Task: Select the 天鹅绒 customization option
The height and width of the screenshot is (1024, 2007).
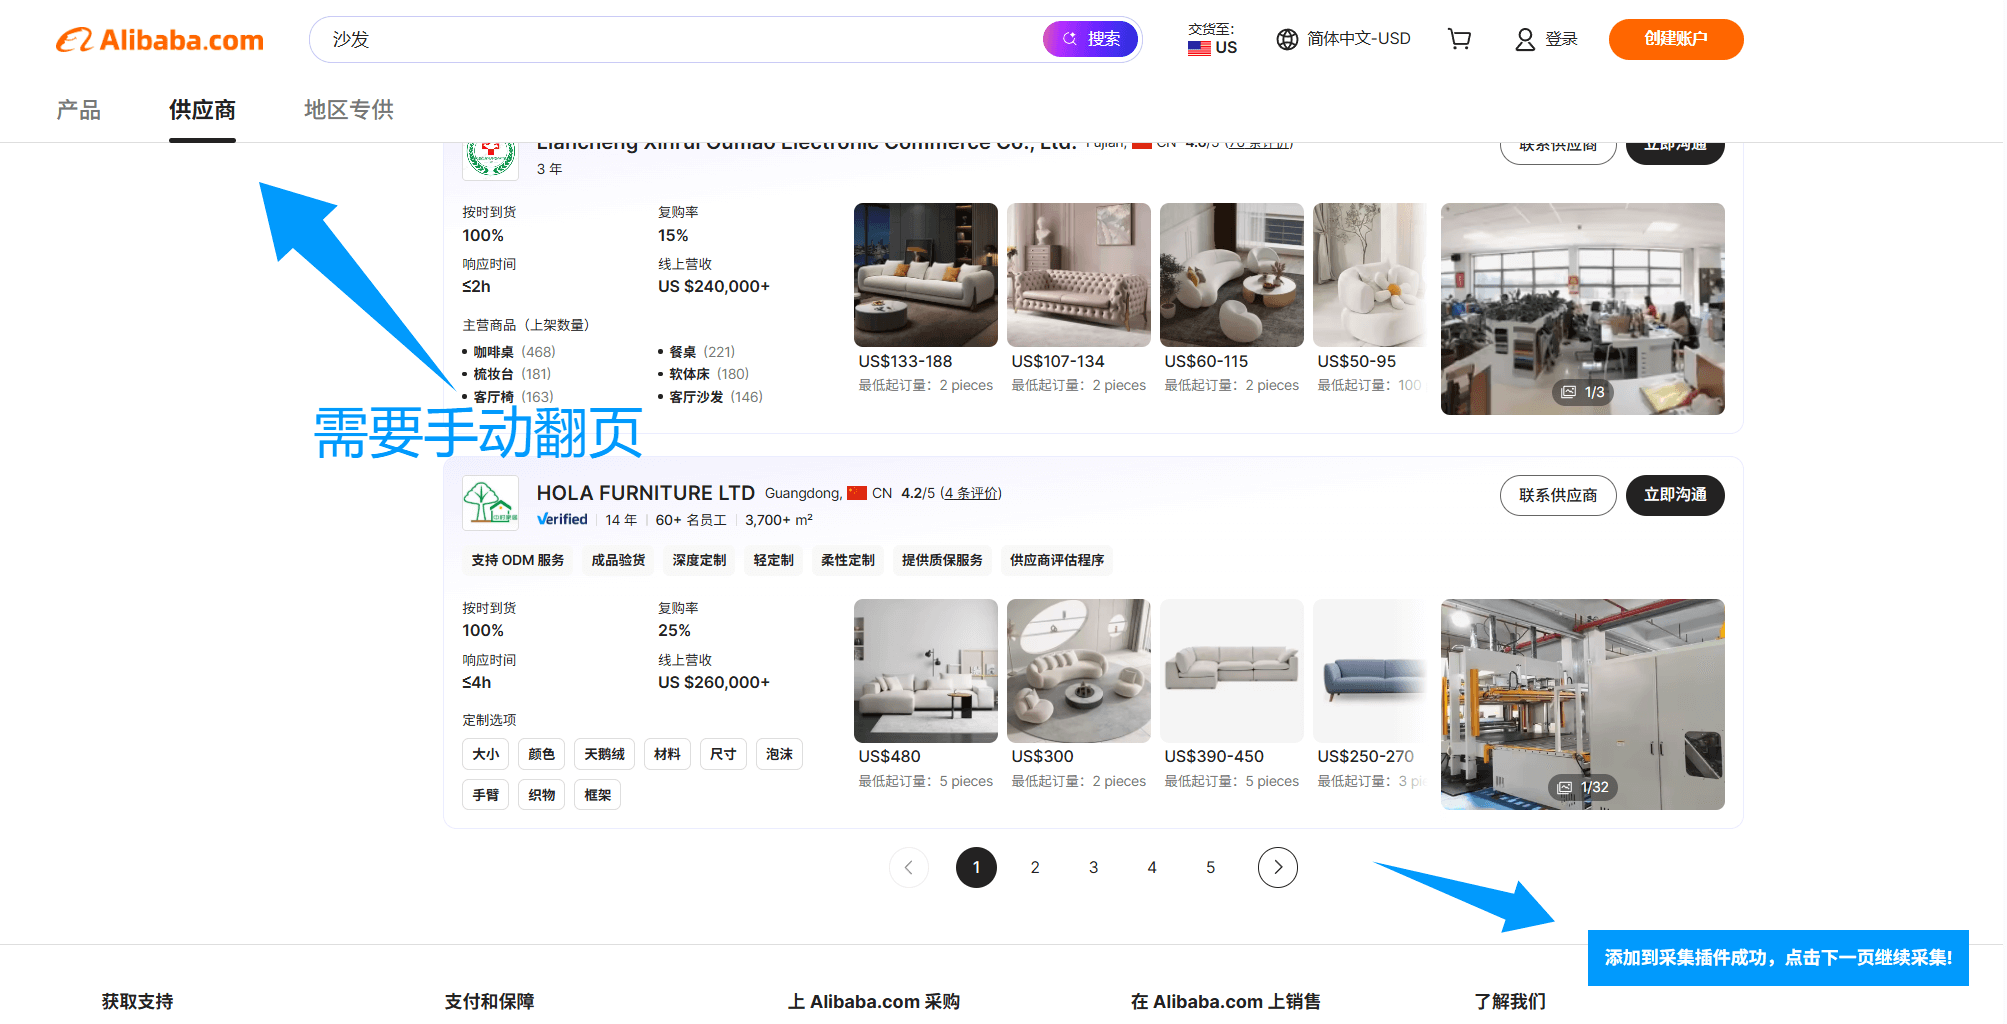Action: point(605,754)
